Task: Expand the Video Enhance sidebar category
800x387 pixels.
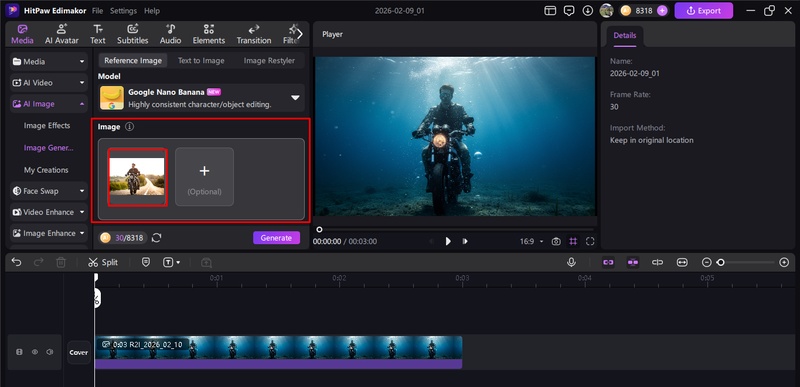Action: (49, 212)
